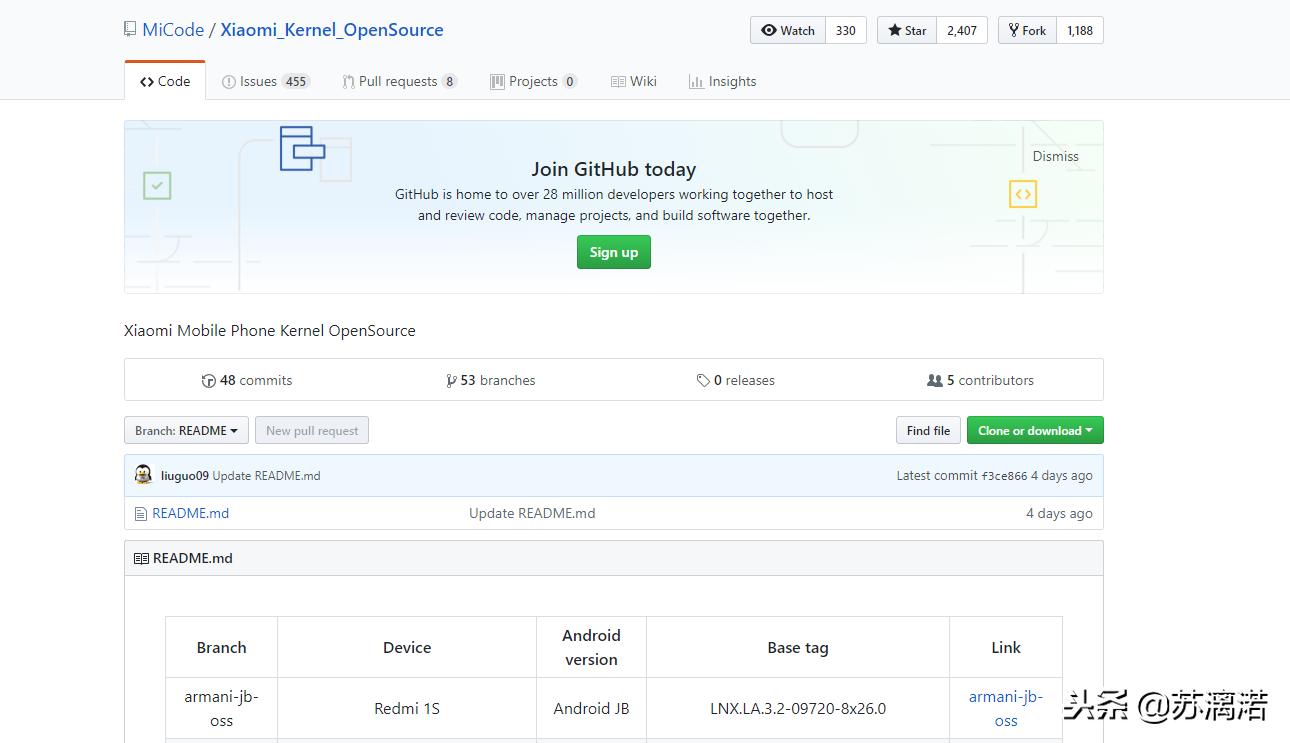Click the releases tag icon
Viewport: 1290px width, 743px height.
tap(703, 381)
